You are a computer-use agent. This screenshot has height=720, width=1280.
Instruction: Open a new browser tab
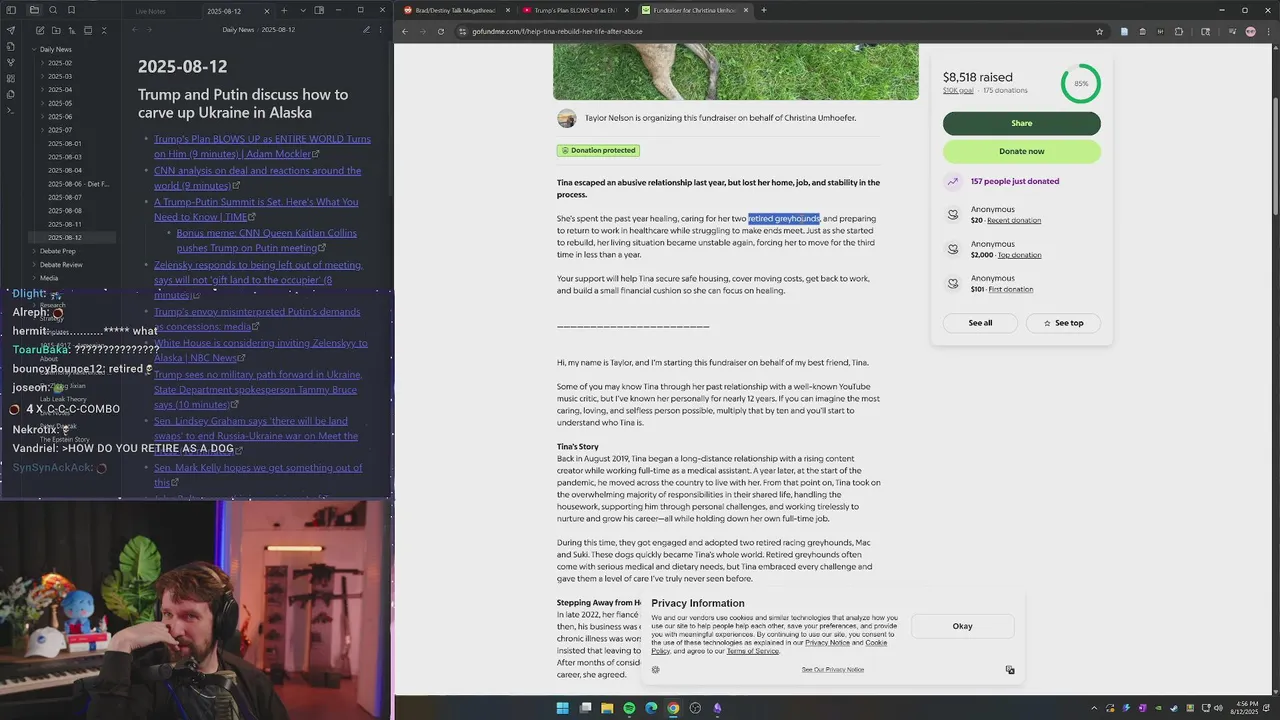(x=763, y=10)
